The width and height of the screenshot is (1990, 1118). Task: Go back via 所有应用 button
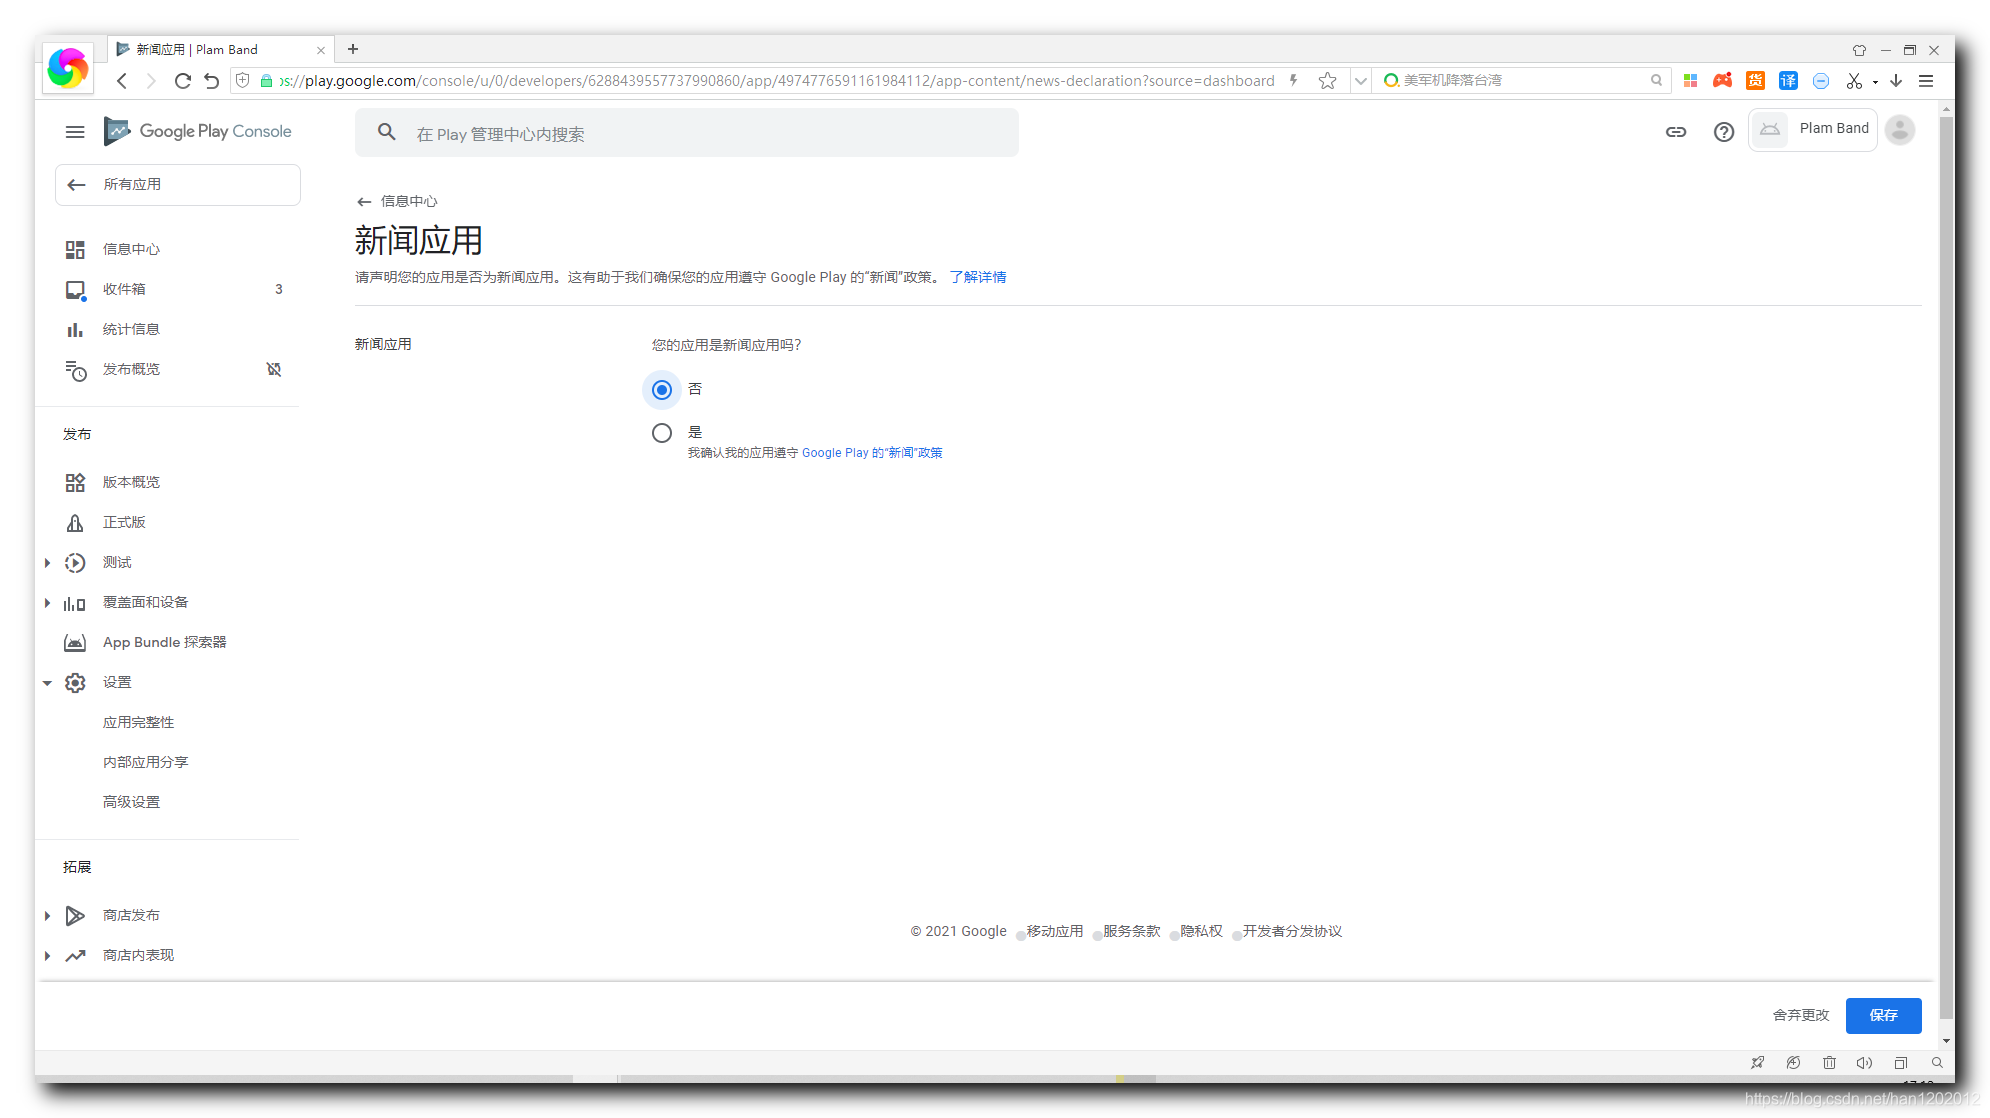pyautogui.click(x=177, y=185)
